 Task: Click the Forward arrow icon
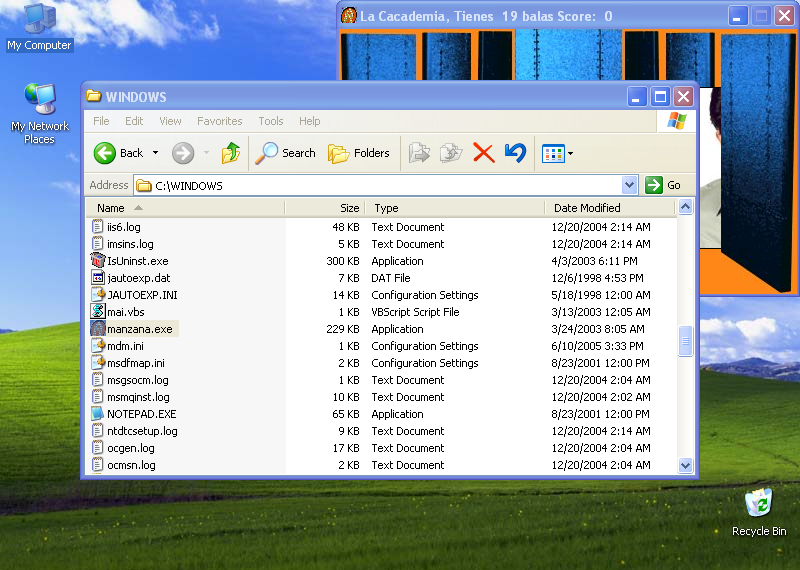183,153
